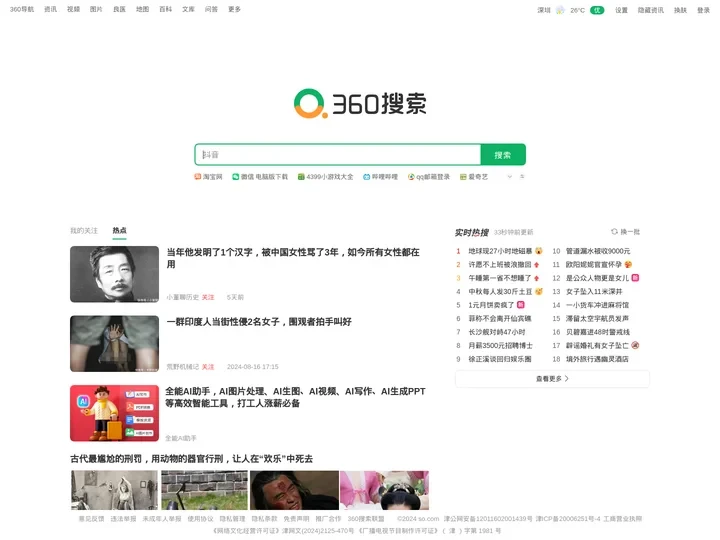
Task: Switch to 图片 image search
Action: [96, 9]
